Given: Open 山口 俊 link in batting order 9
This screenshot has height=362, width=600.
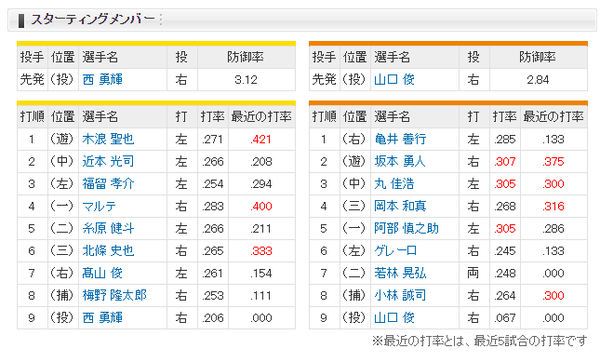Looking at the screenshot, I should [x=394, y=318].
